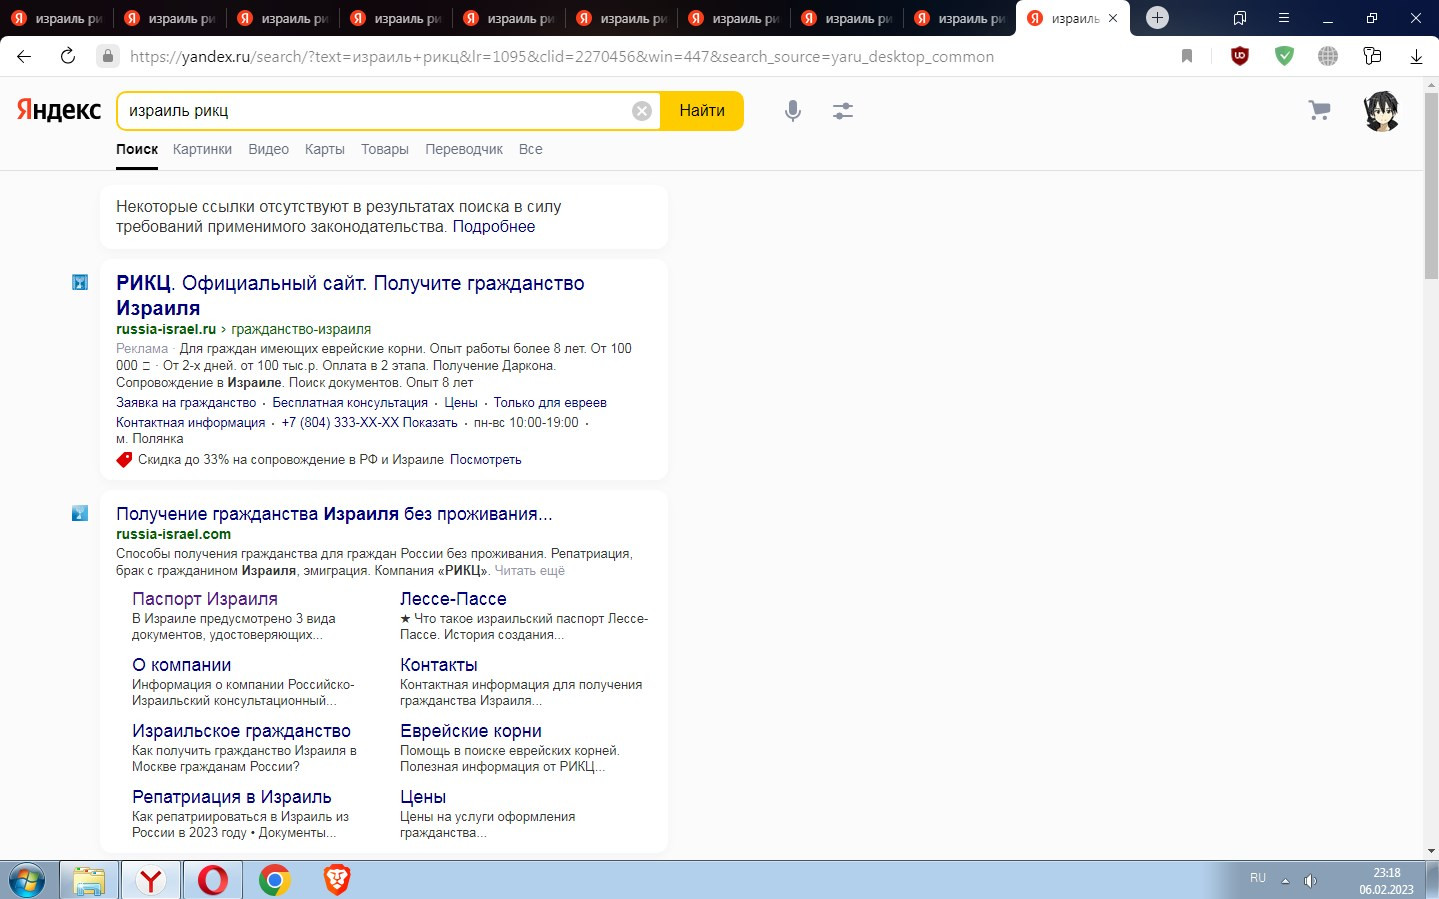Click the red discount tag icon
Viewport: 1439px width, 899px height.
(x=124, y=460)
